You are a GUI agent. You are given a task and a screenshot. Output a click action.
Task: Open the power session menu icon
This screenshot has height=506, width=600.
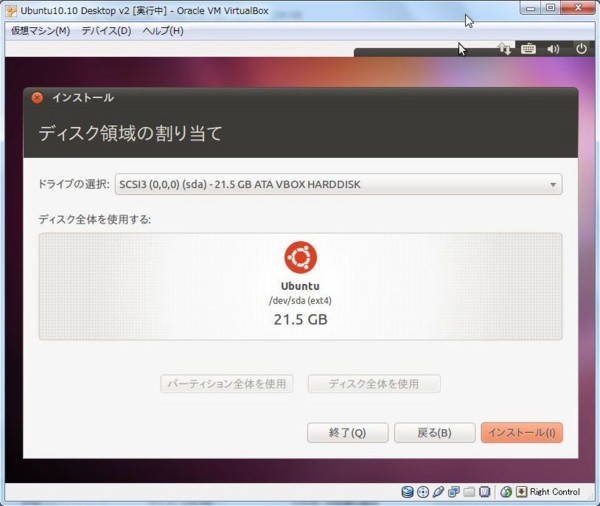pos(581,49)
